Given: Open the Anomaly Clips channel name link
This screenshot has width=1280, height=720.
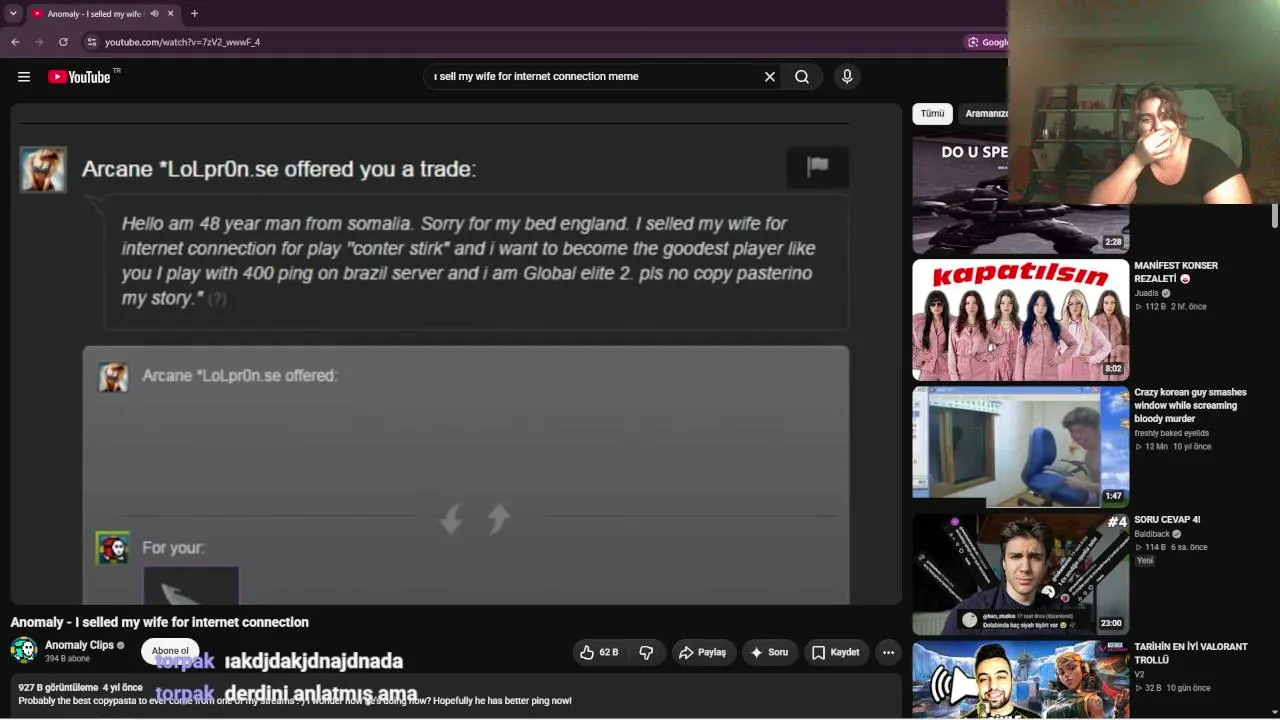Looking at the screenshot, I should point(80,645).
